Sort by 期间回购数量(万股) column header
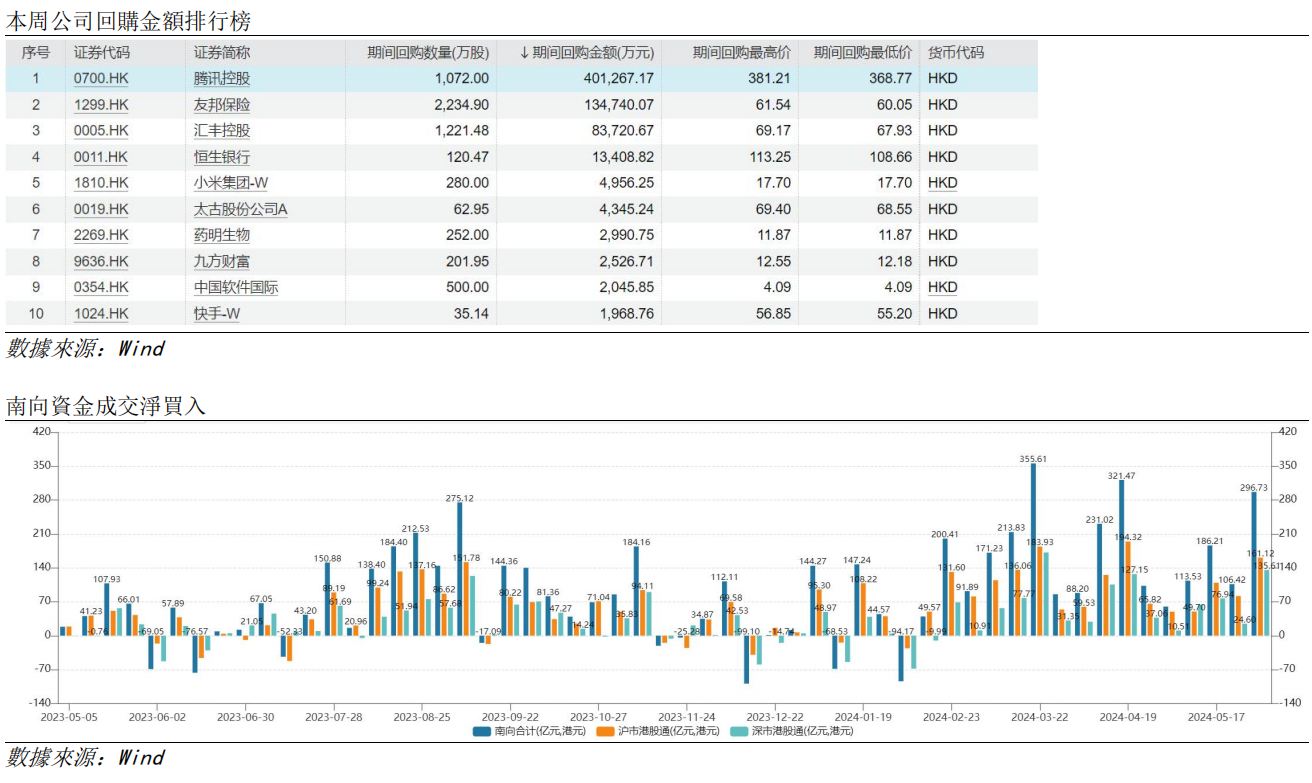 tap(428, 52)
